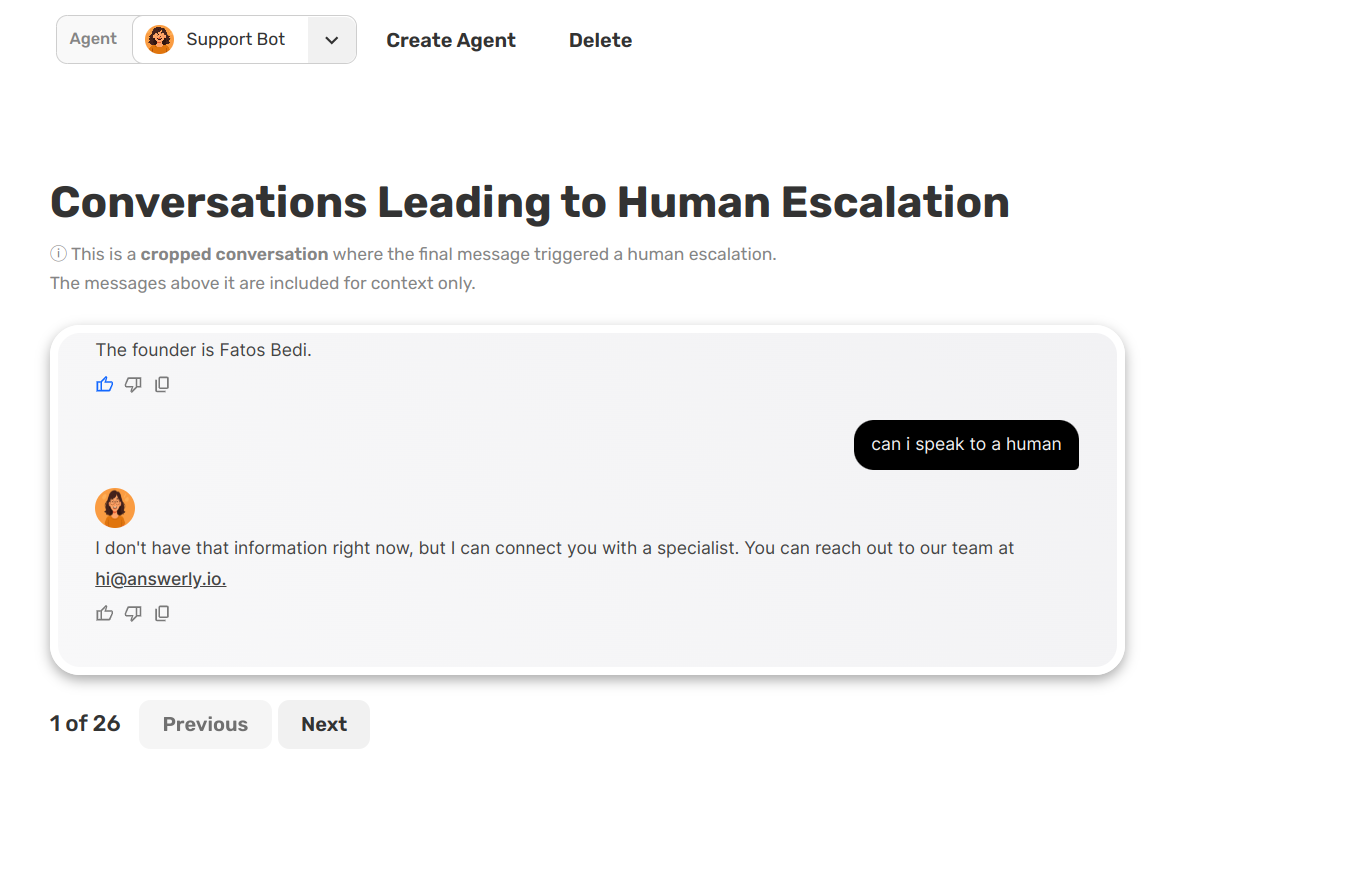Viewport: 1367px width, 882px height.
Task: Open the hi@answerly.io email link
Action: click(161, 578)
